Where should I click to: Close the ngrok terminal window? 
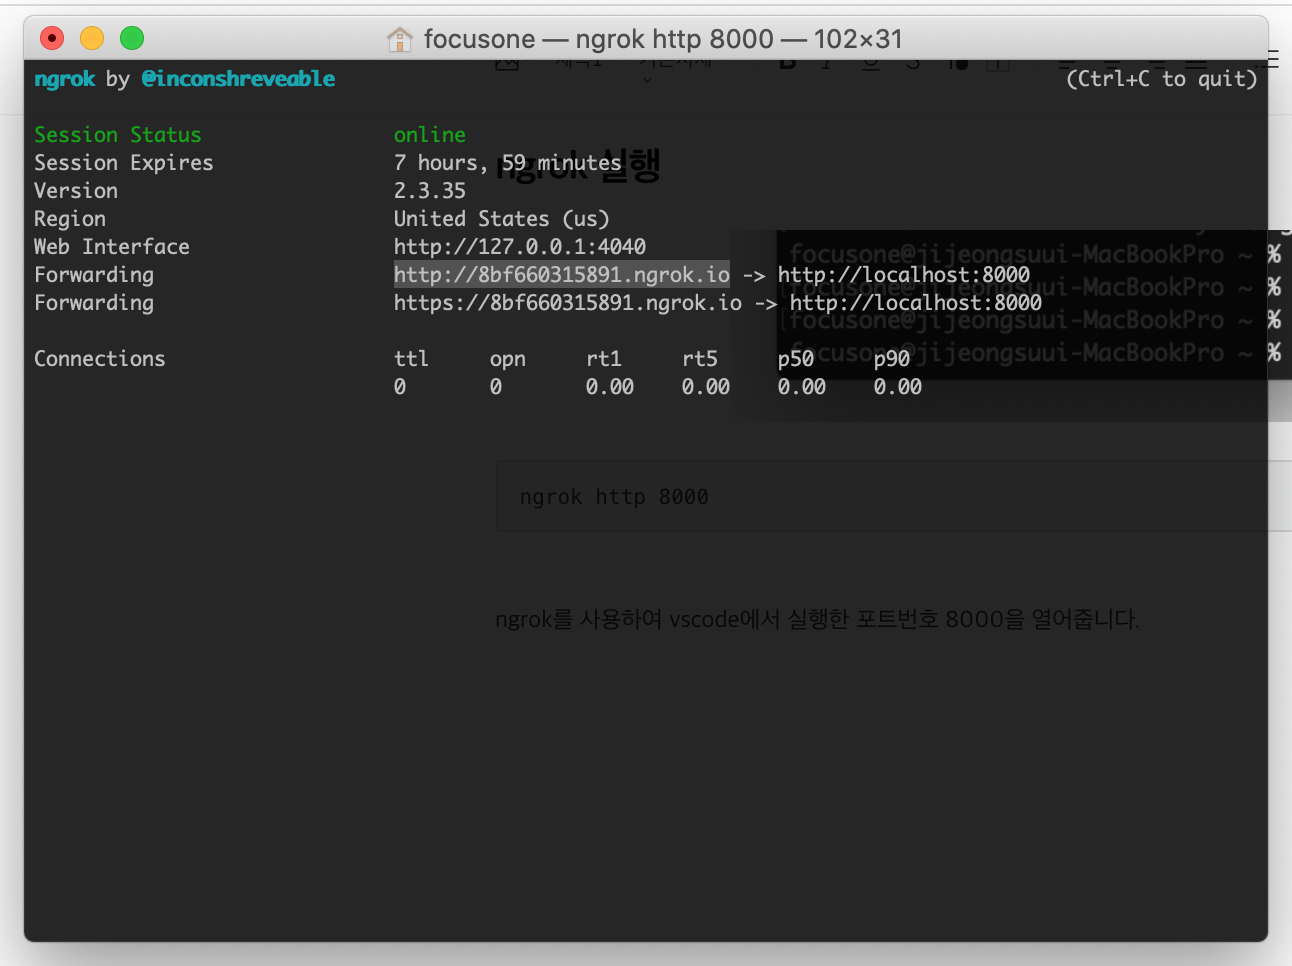[x=52, y=38]
